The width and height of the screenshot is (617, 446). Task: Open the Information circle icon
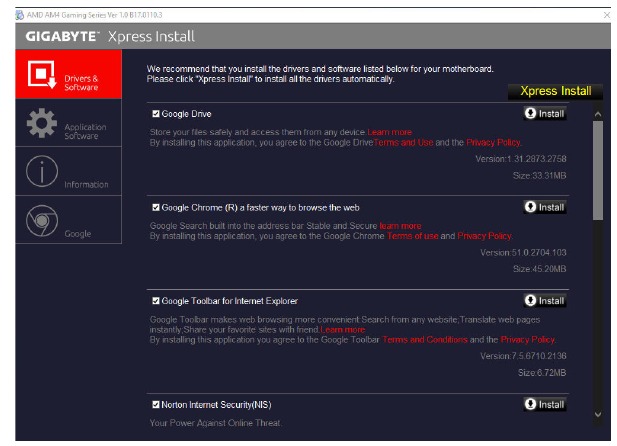click(x=41, y=173)
